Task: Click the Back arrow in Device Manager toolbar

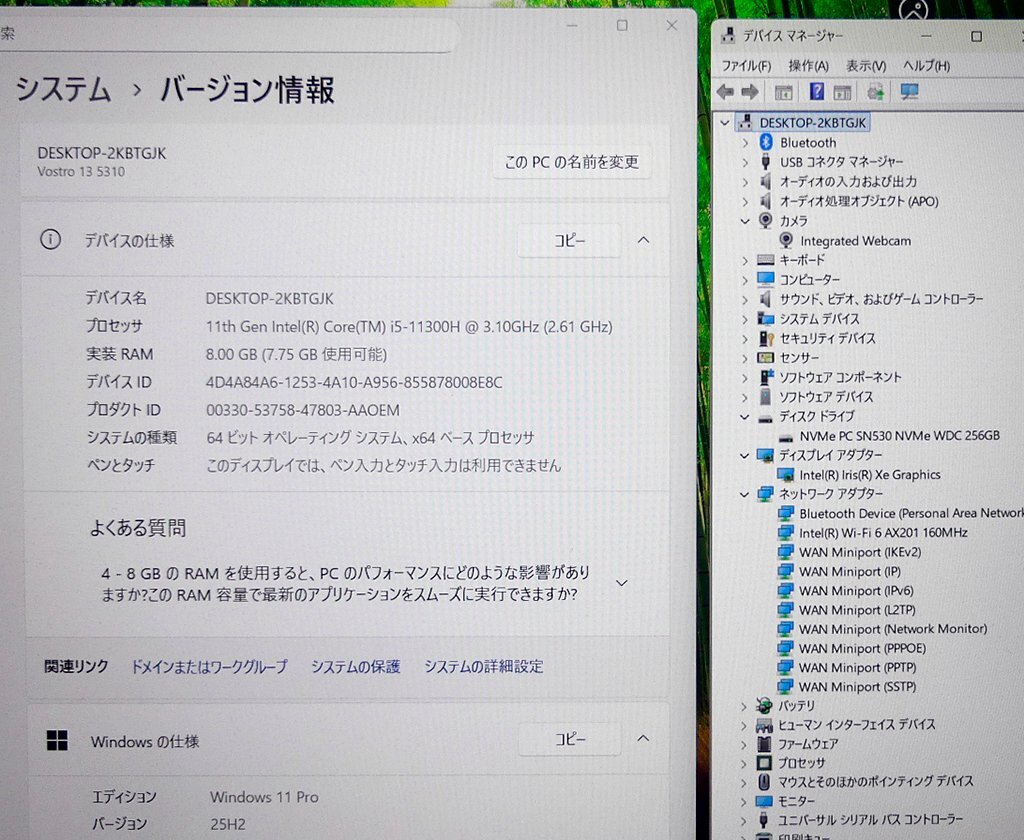Action: click(725, 92)
